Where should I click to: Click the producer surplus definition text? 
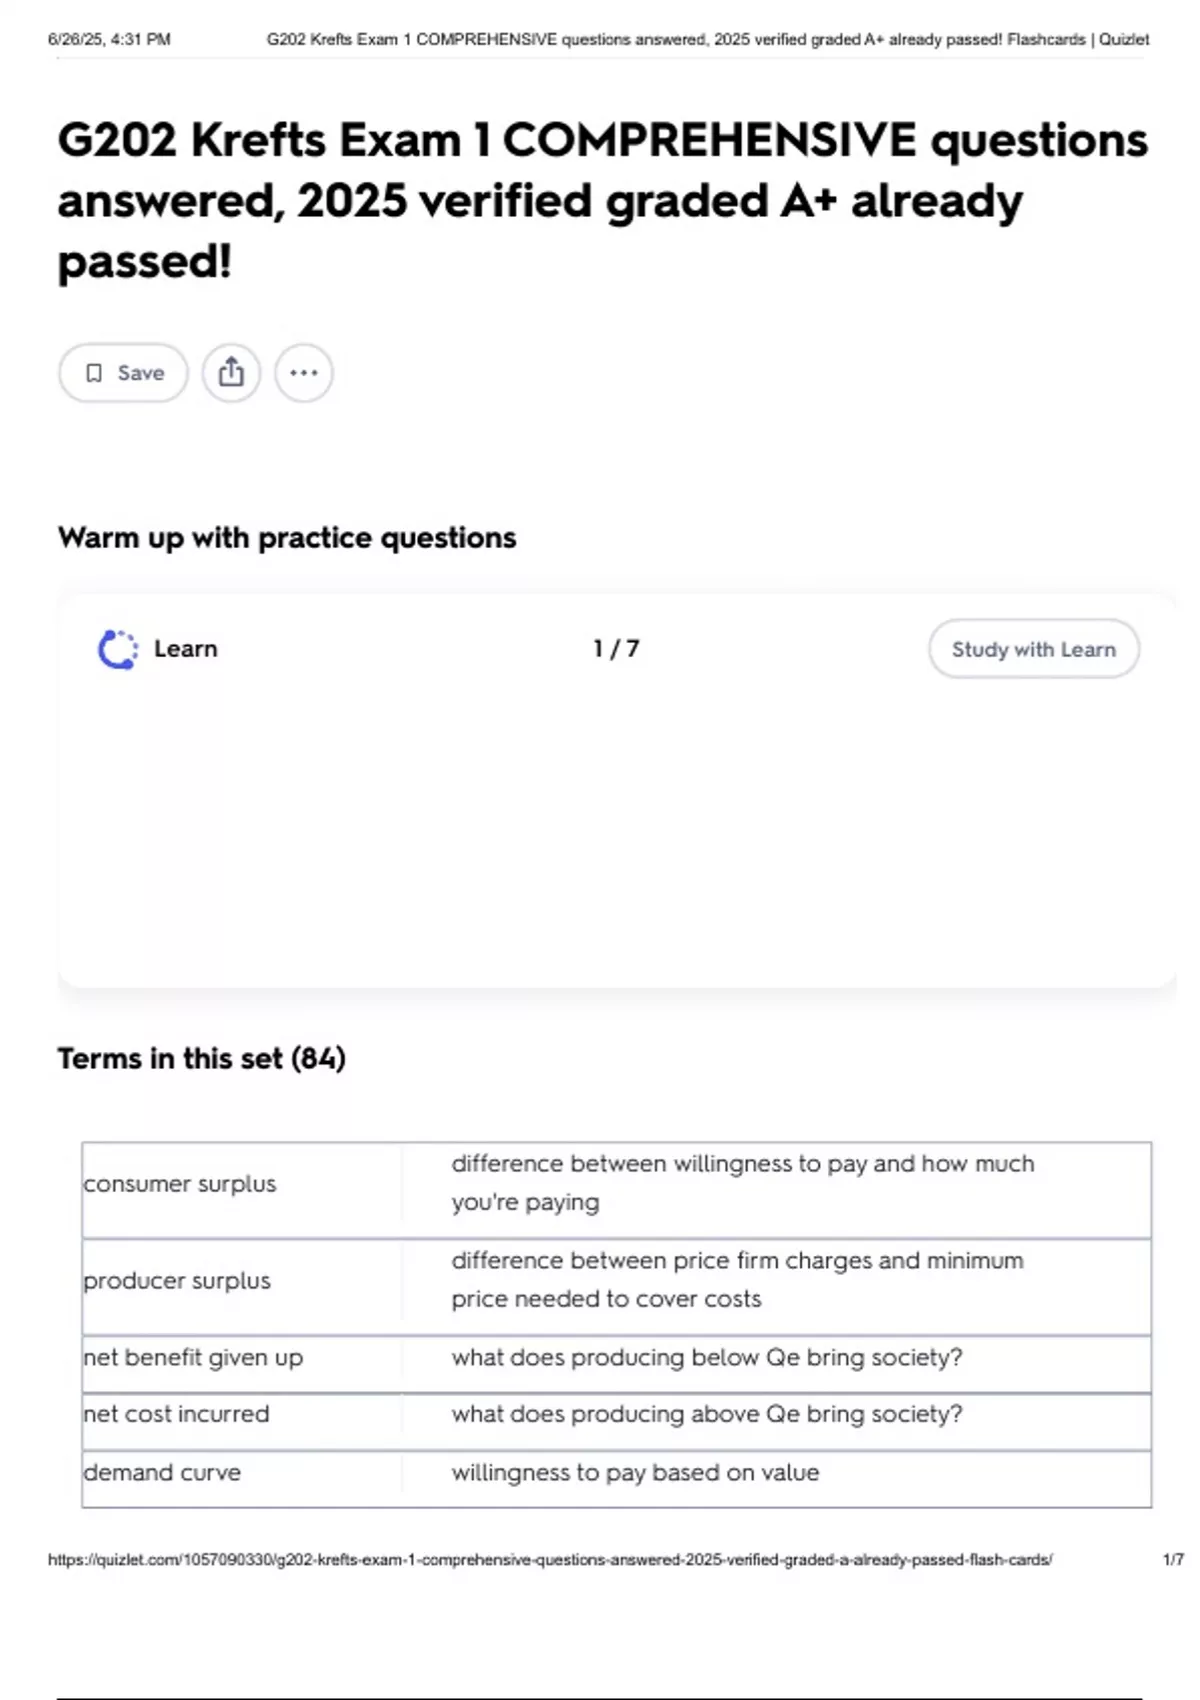coord(737,1280)
